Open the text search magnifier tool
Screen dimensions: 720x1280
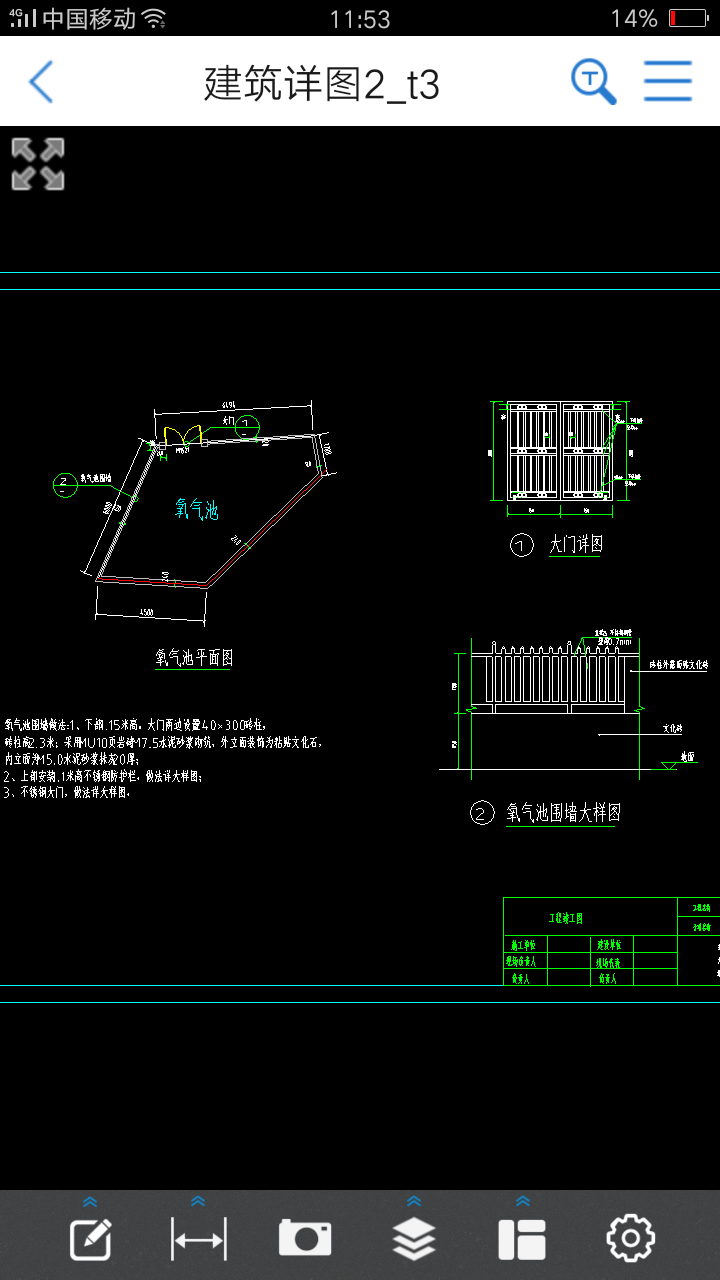[x=594, y=81]
